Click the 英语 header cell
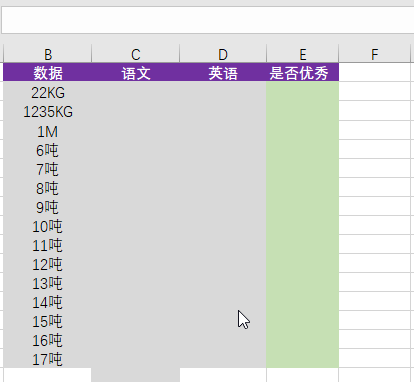Viewport: 414px width, 382px height. point(223,72)
